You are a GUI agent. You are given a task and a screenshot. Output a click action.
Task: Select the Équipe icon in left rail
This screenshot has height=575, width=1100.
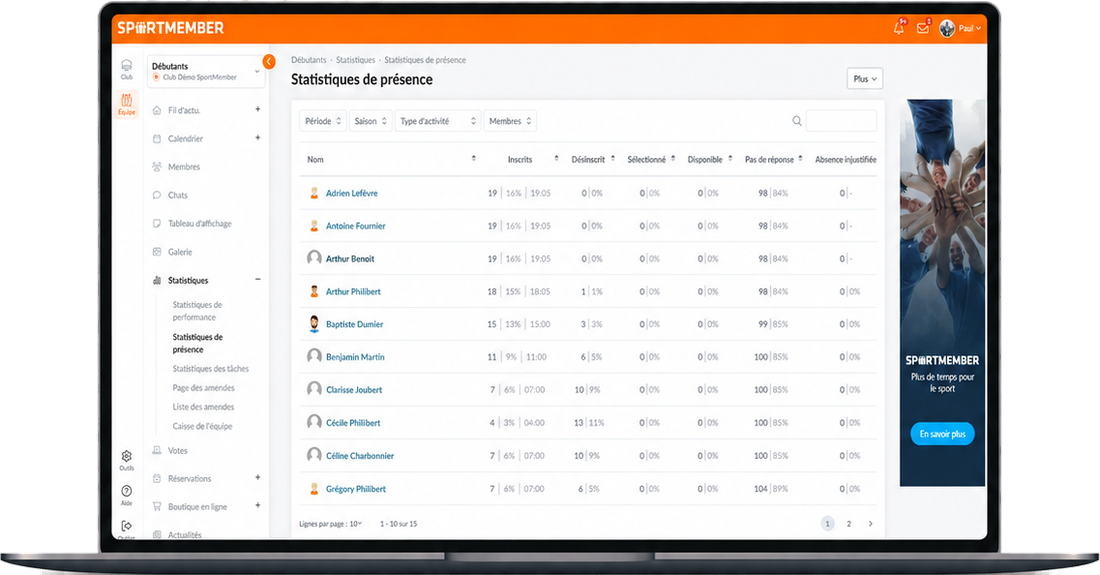(126, 104)
